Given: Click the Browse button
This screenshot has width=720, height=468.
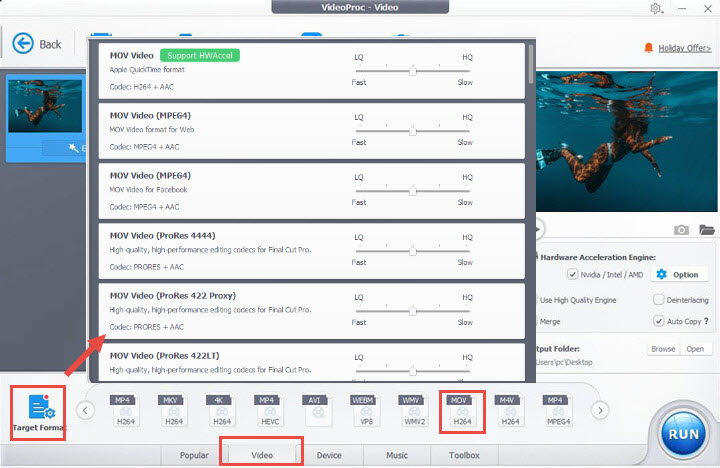Looking at the screenshot, I should (663, 349).
